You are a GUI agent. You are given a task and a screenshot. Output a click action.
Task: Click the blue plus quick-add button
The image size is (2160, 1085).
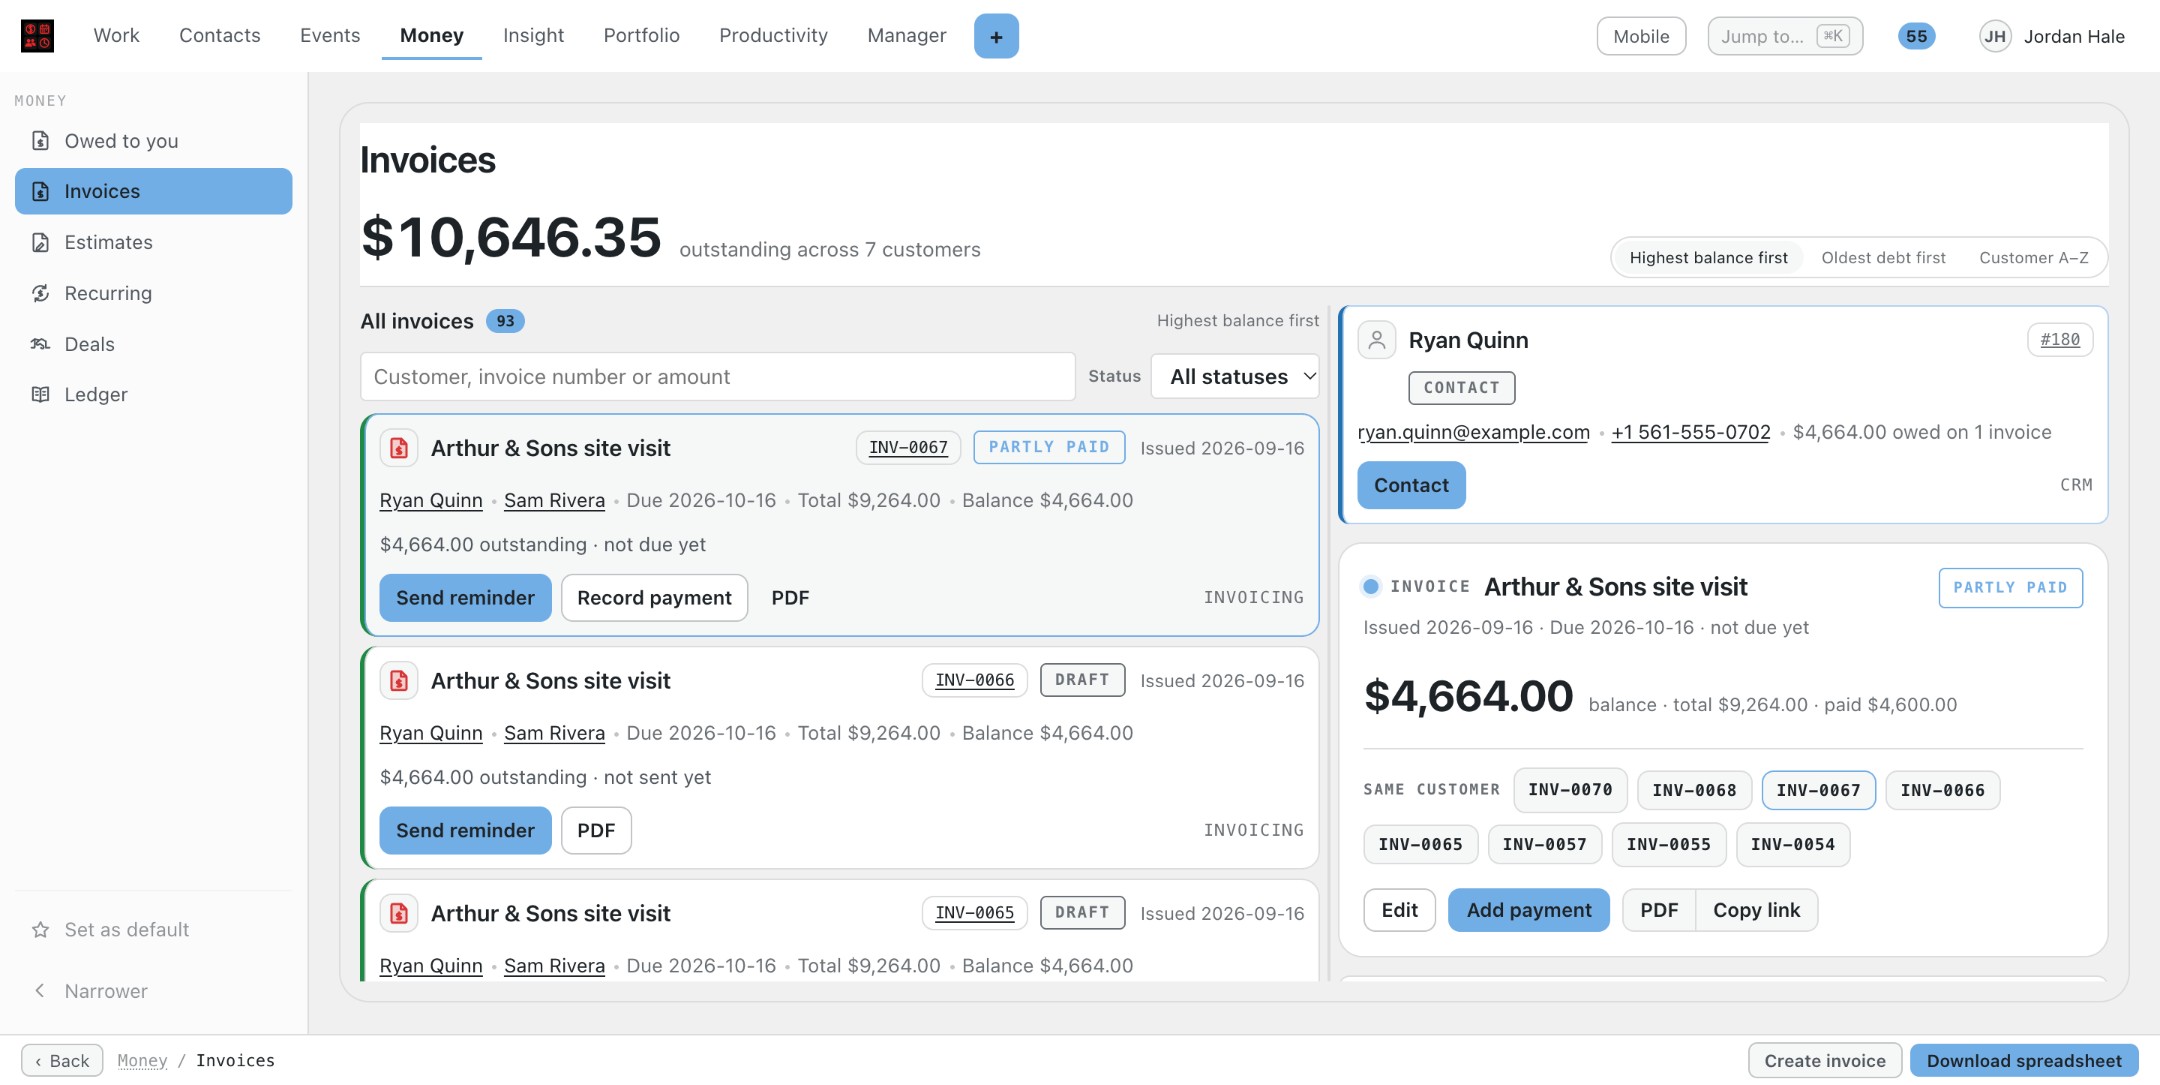click(996, 36)
